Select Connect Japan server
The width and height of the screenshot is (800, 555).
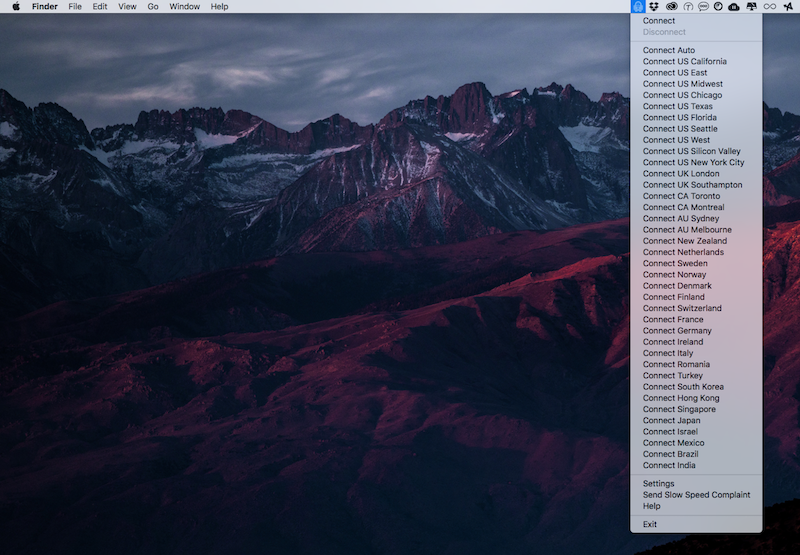[671, 420]
